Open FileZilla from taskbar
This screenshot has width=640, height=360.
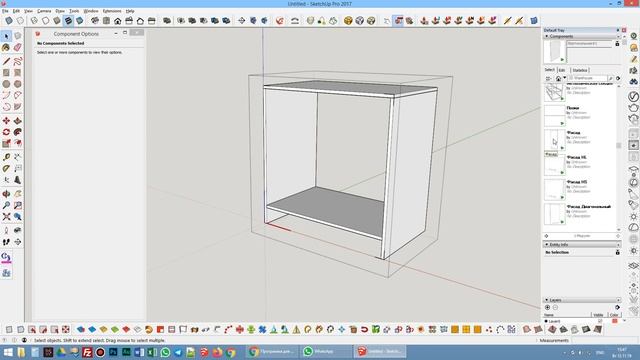pos(87,352)
